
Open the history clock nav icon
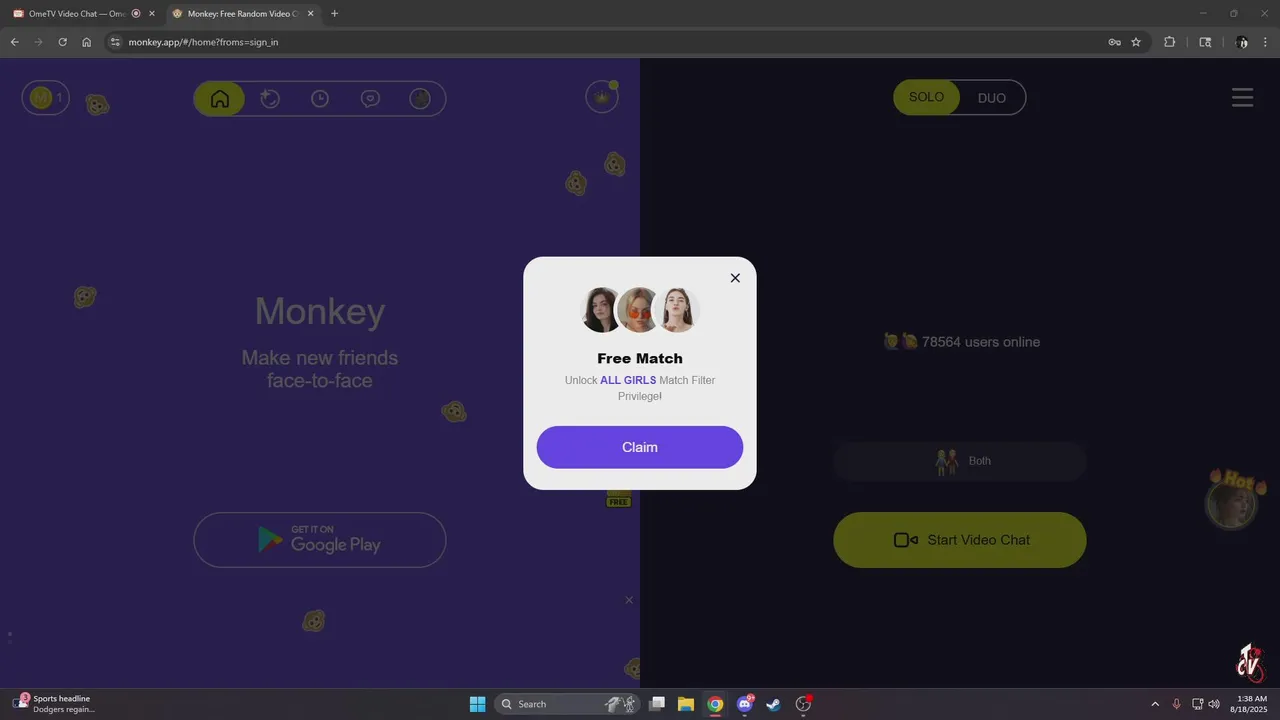pyautogui.click(x=320, y=99)
